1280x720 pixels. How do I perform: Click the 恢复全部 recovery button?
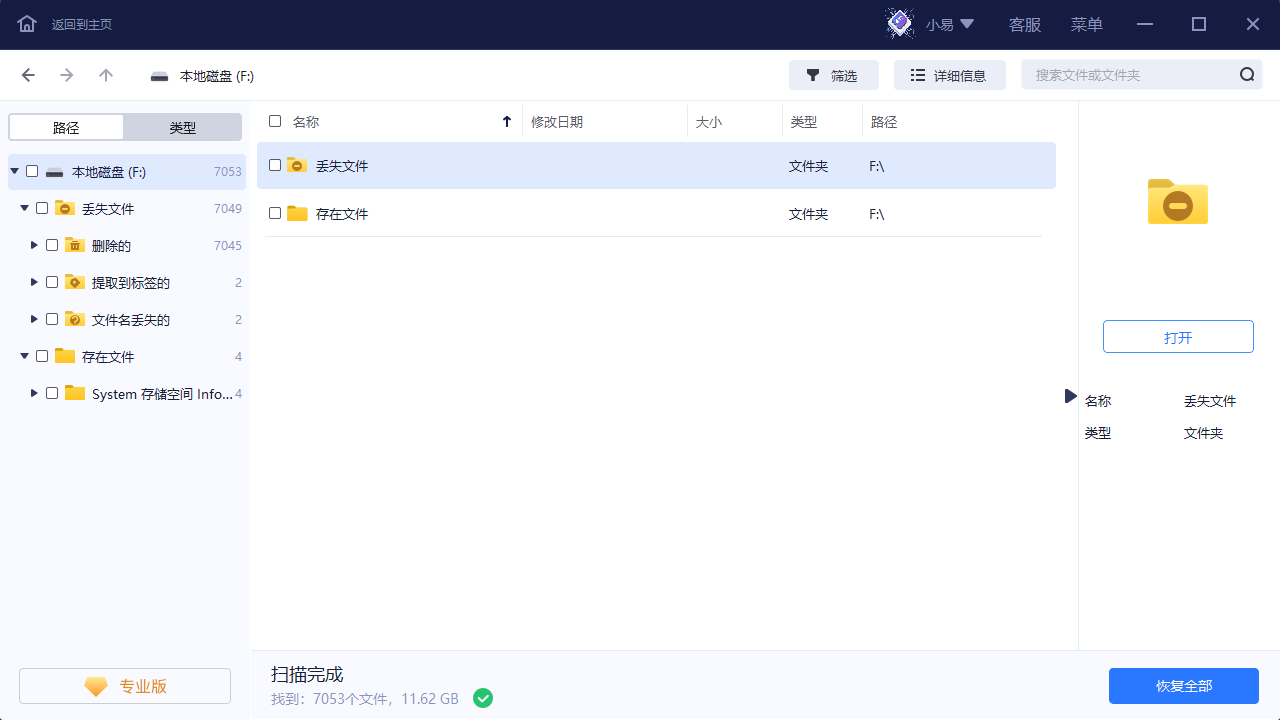pos(1183,686)
